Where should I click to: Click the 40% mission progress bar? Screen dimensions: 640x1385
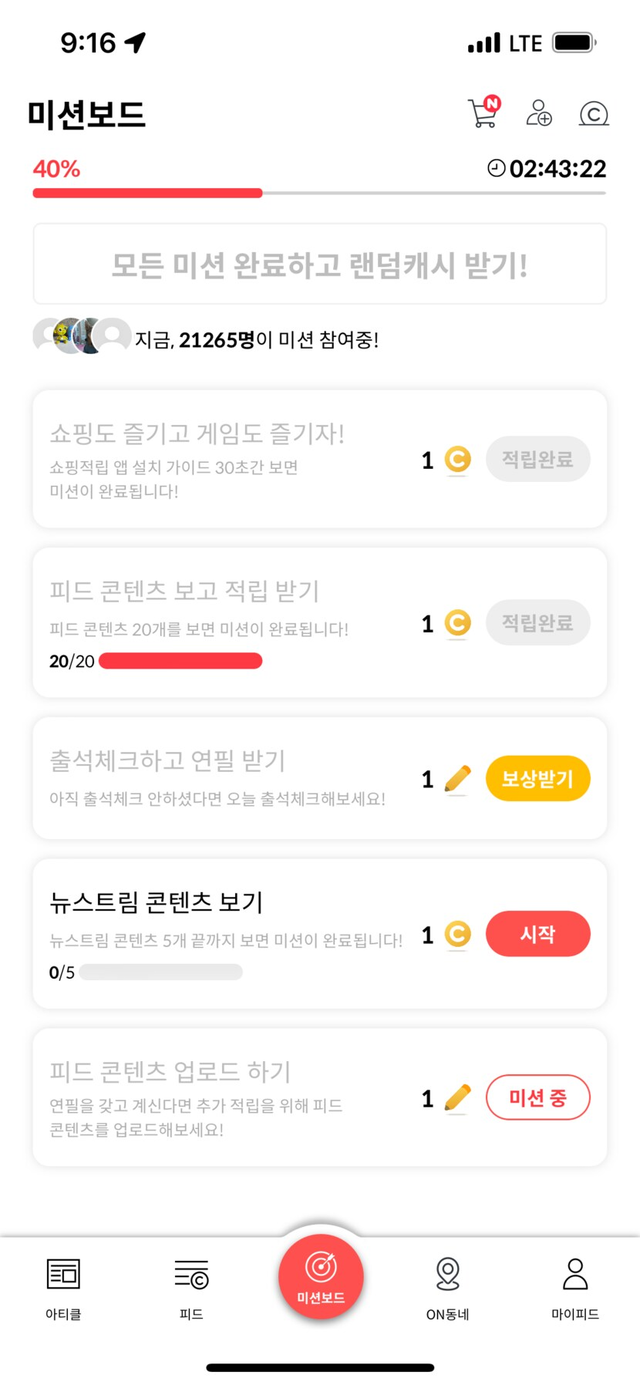(320, 192)
